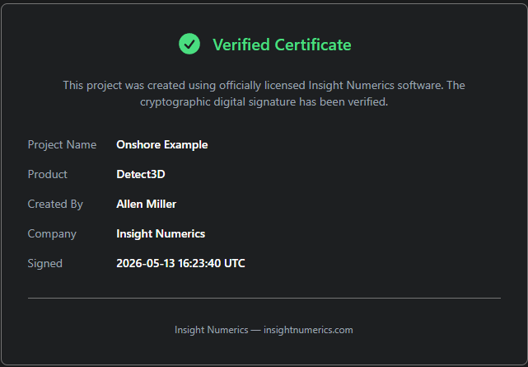Click the Company label
528x367 pixels.
click(x=52, y=234)
